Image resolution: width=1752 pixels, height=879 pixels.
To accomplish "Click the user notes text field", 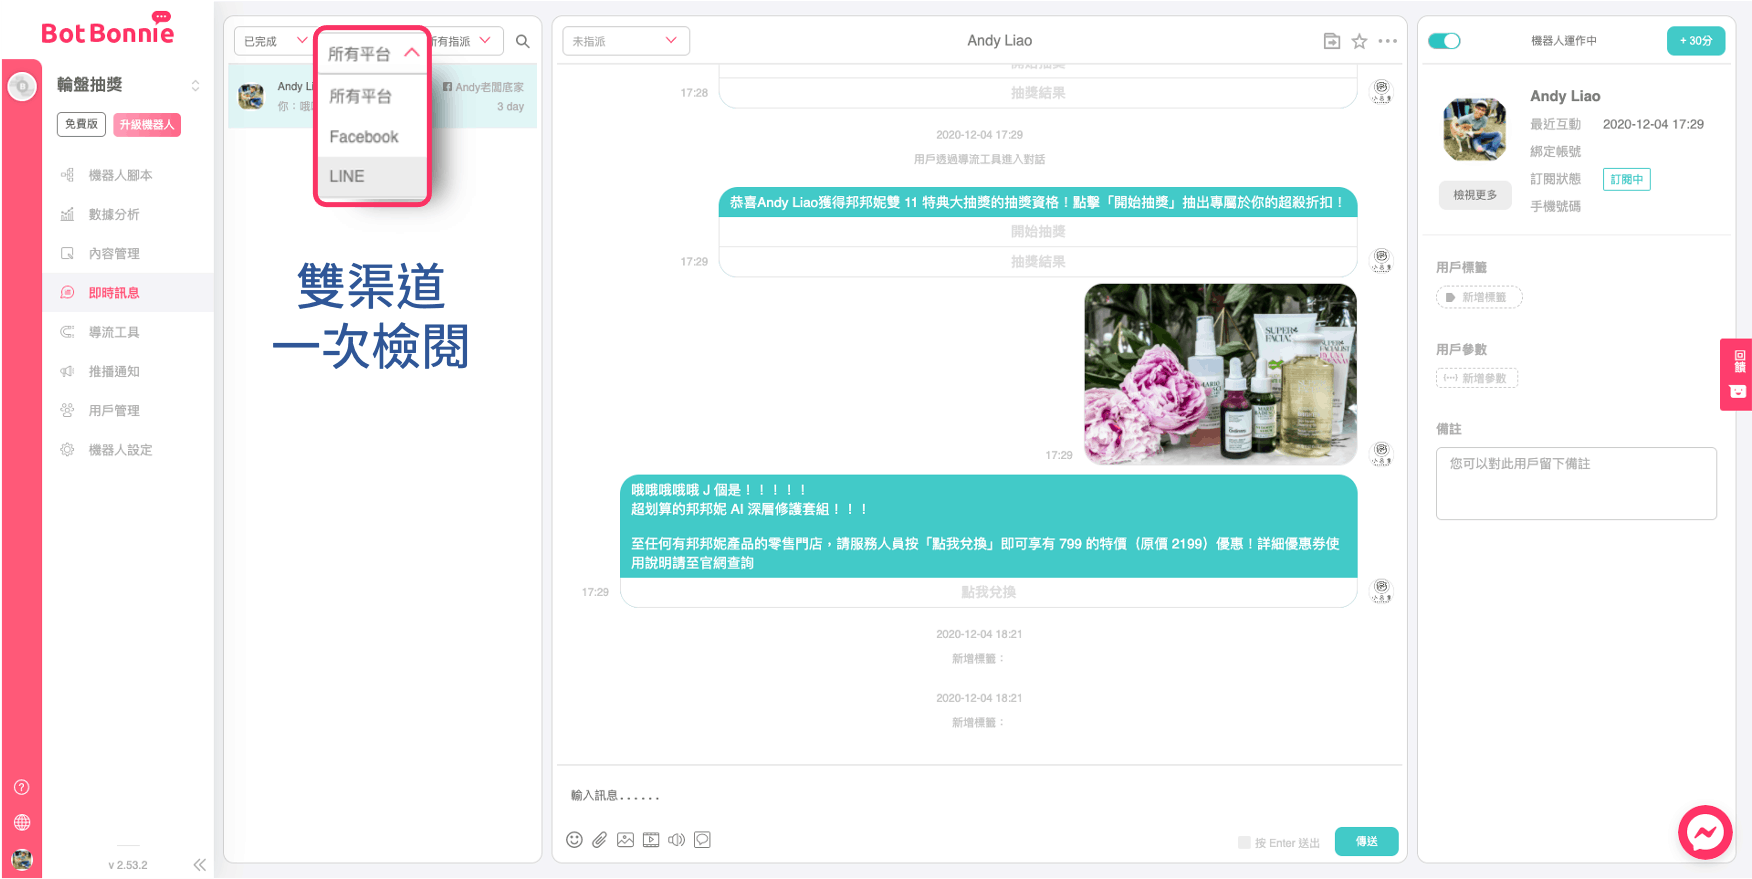I will pos(1576,483).
